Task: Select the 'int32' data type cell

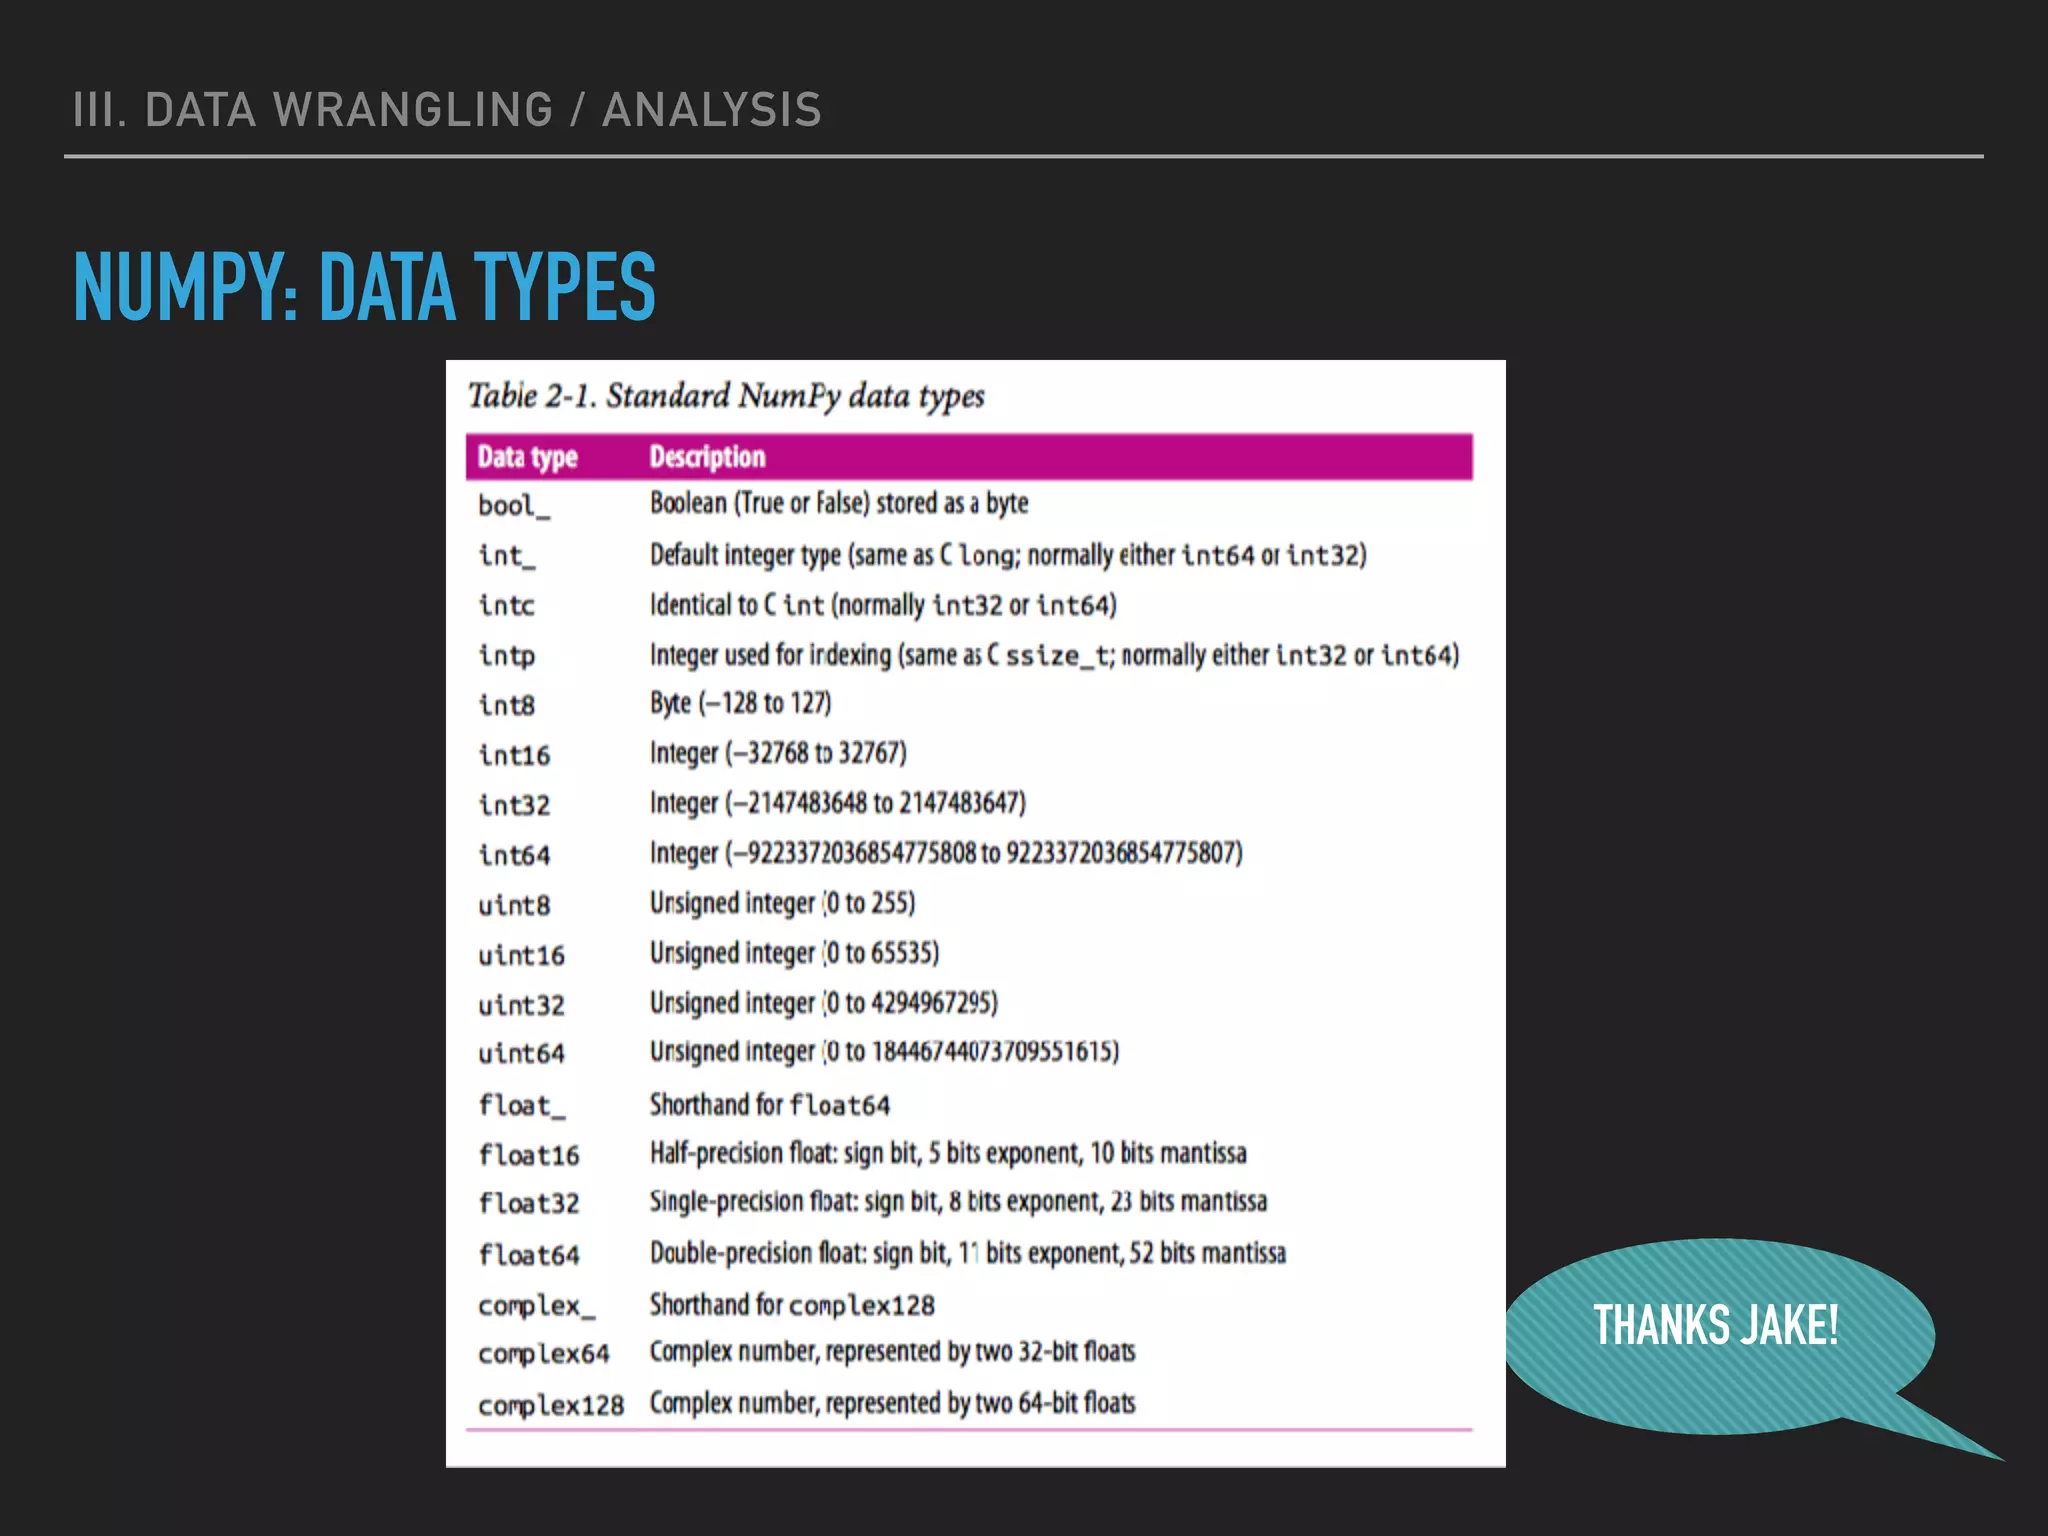Action: [x=514, y=805]
